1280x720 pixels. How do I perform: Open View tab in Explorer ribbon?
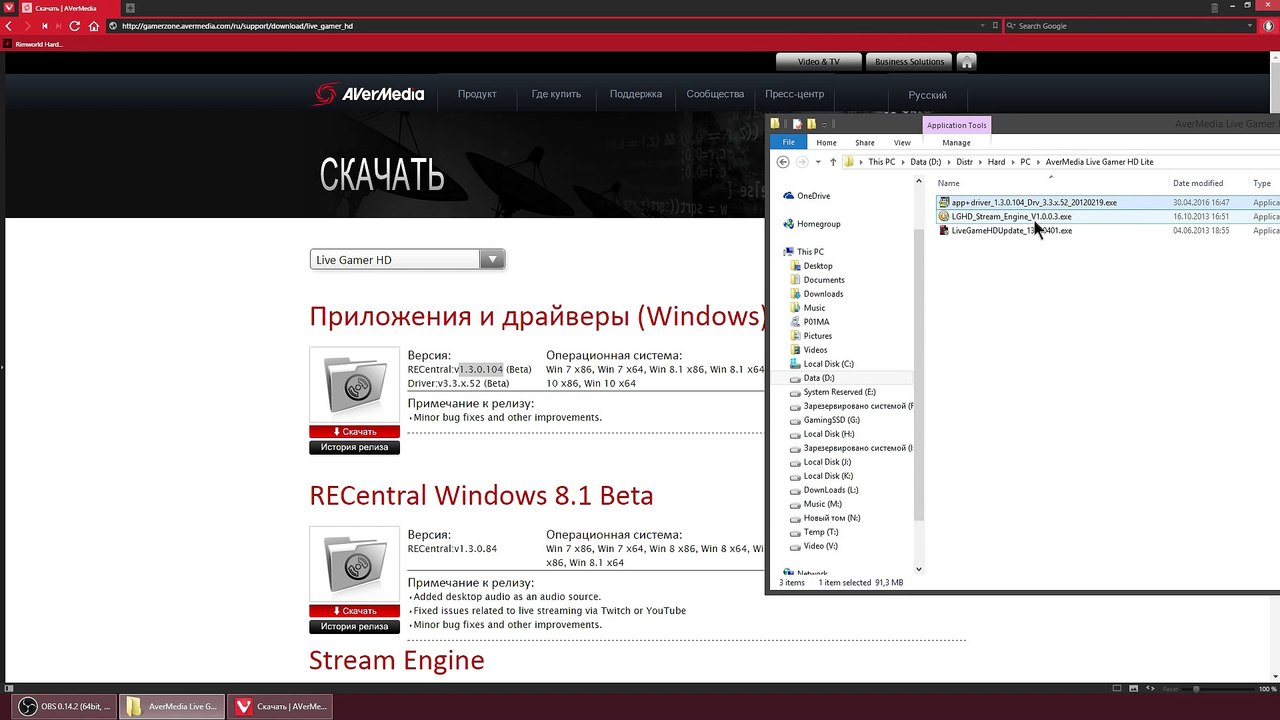902,143
